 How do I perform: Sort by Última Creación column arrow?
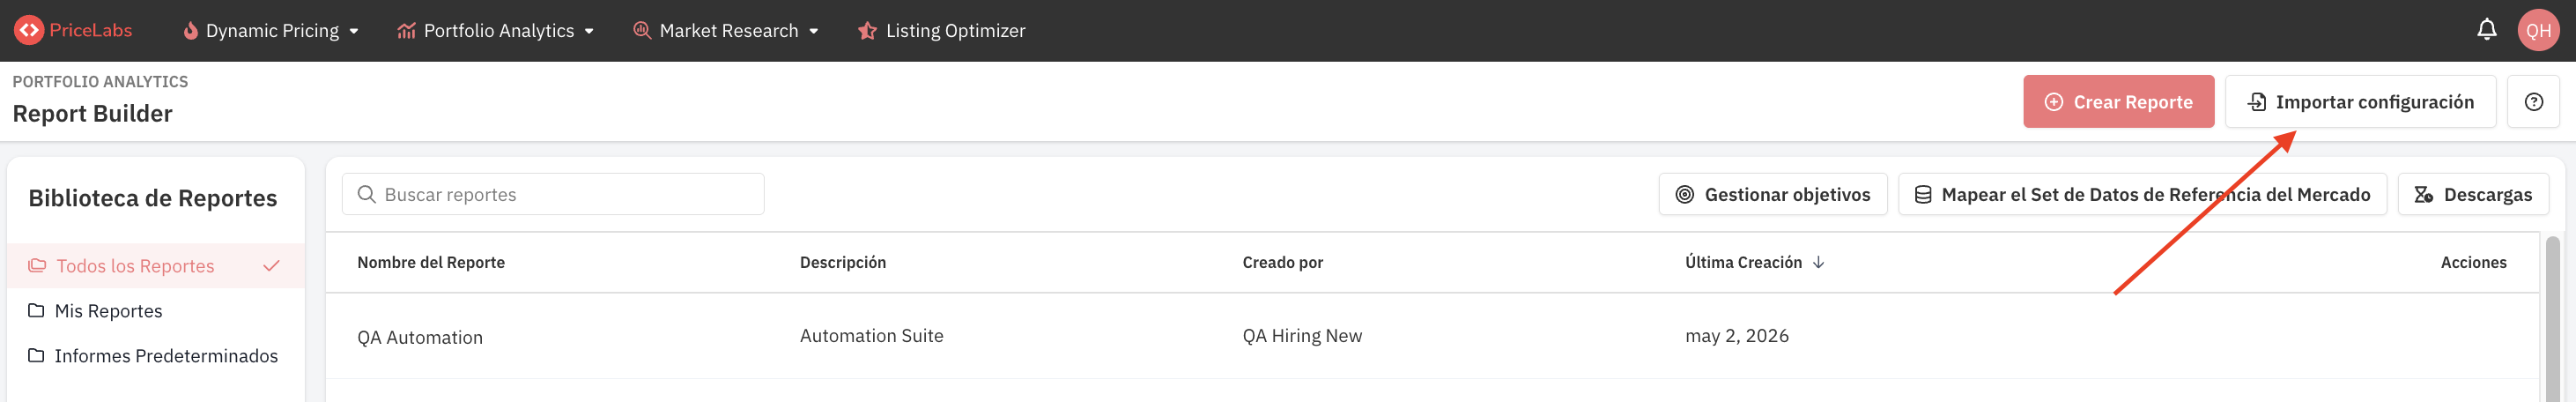tap(1818, 262)
